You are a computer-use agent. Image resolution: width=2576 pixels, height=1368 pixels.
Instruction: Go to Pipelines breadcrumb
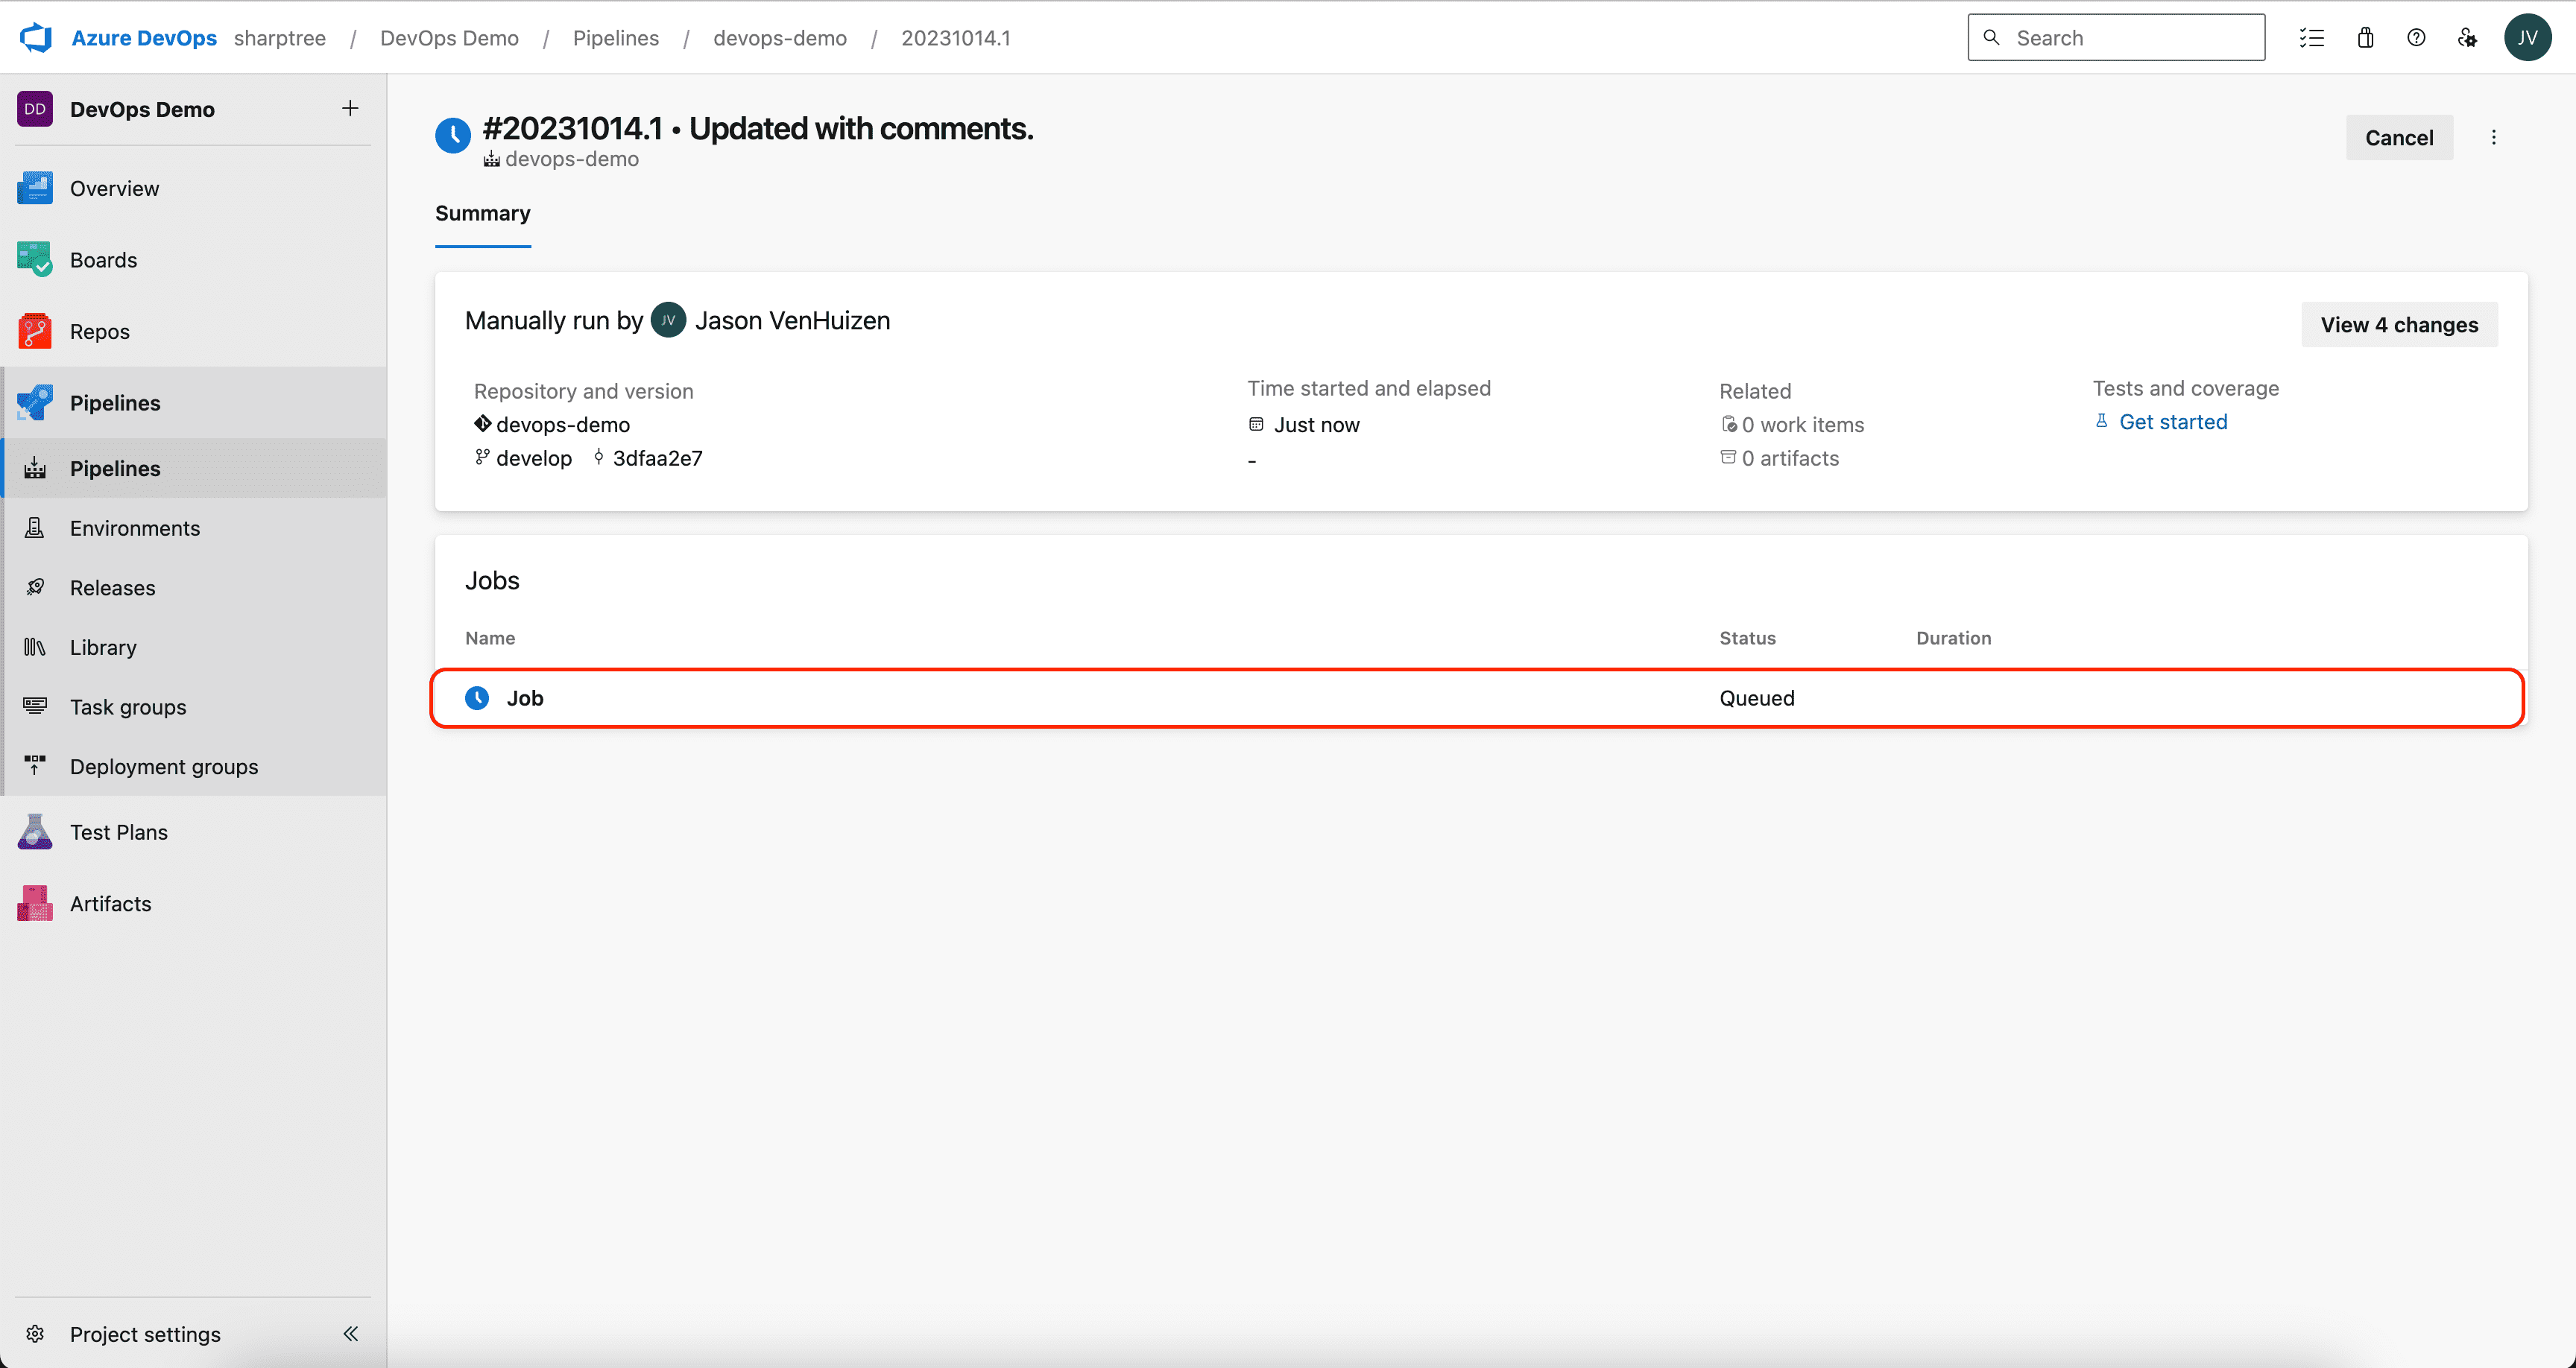click(x=616, y=38)
